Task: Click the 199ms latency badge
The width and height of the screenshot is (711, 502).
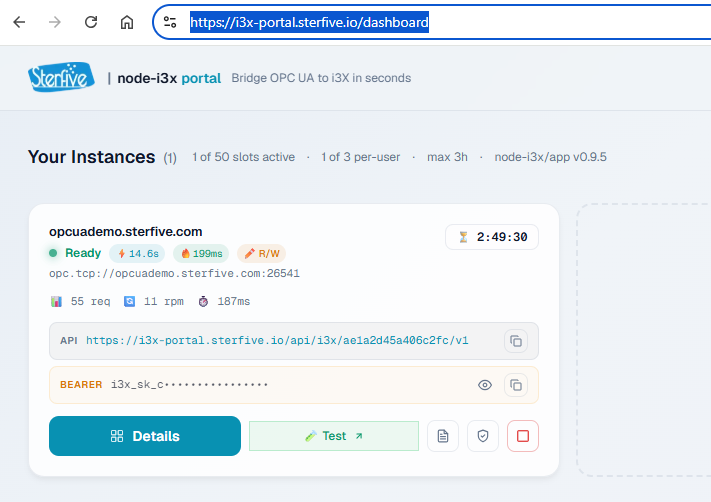Action: pyautogui.click(x=201, y=253)
